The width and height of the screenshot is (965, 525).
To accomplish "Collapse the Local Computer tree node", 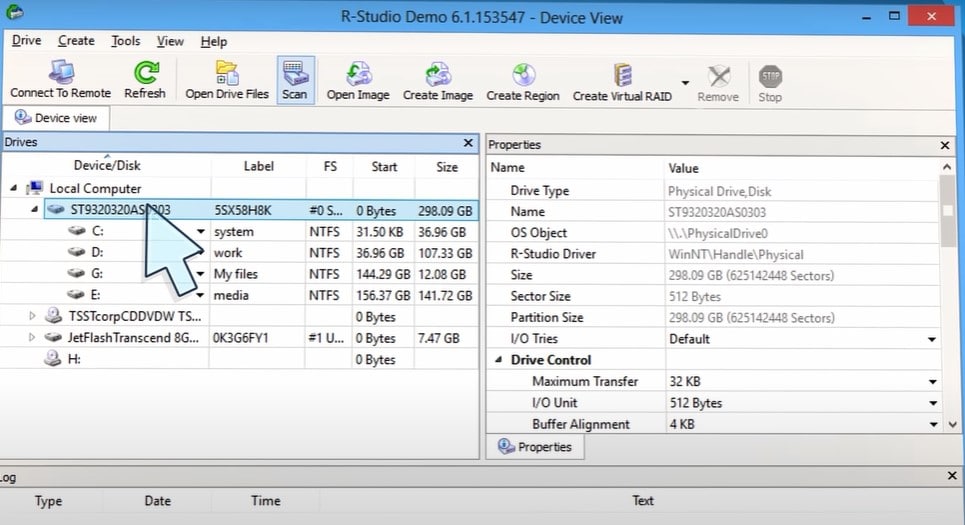I will [14, 188].
